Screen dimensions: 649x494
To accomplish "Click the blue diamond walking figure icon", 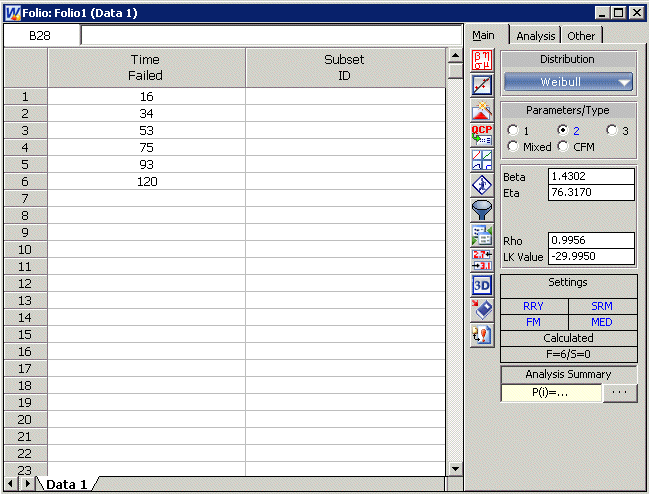I will [x=482, y=185].
